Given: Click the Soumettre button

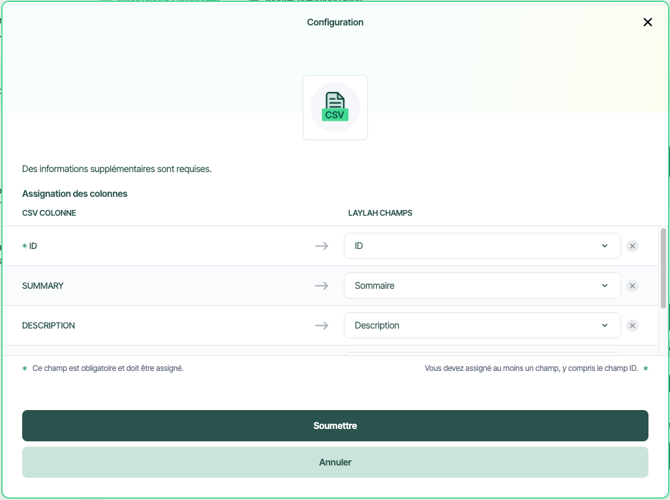Looking at the screenshot, I should point(335,426).
